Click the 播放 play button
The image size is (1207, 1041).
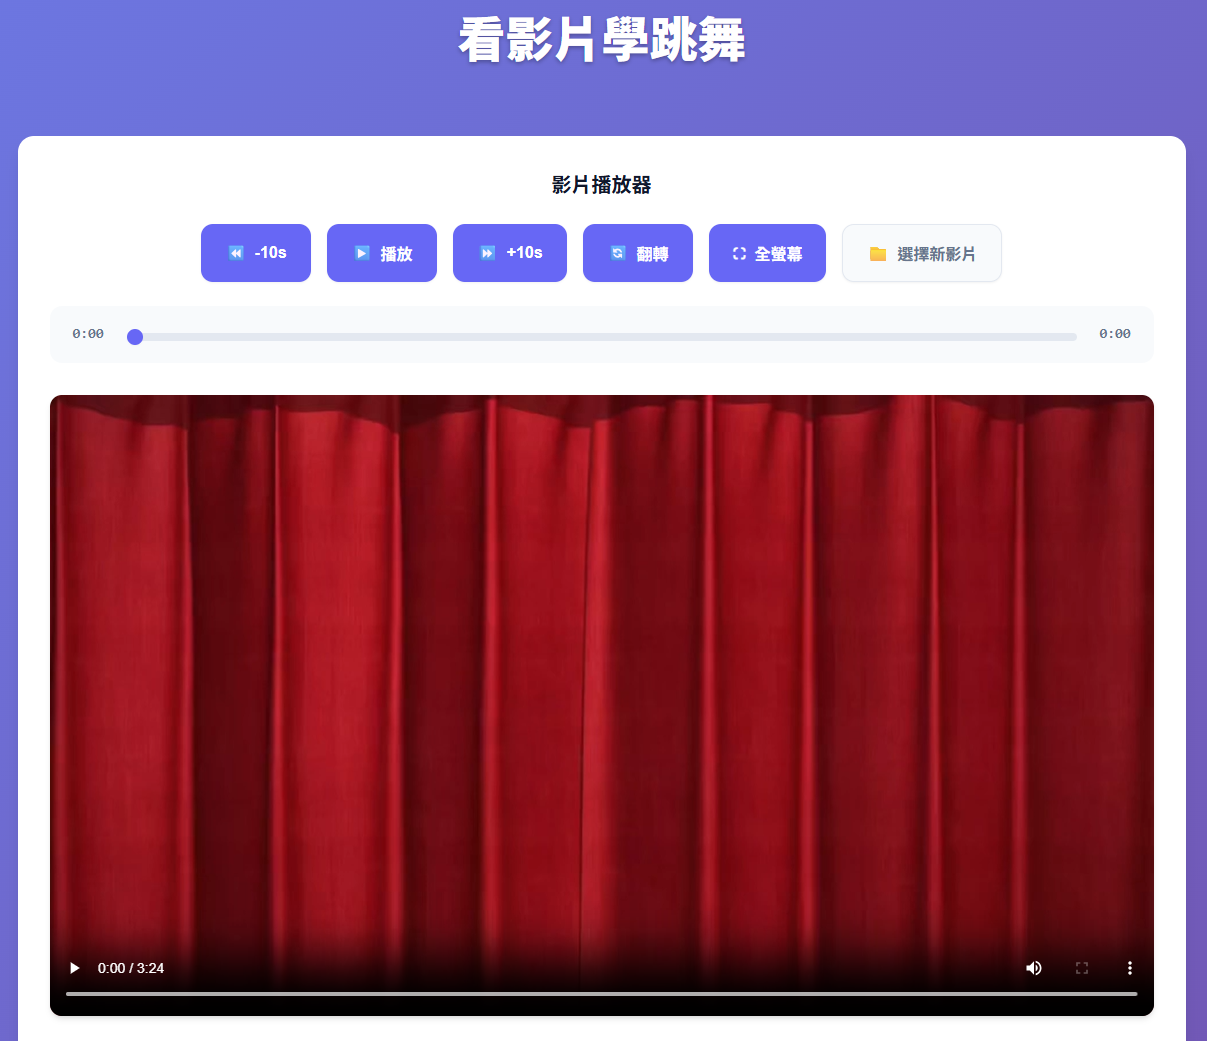(x=382, y=253)
